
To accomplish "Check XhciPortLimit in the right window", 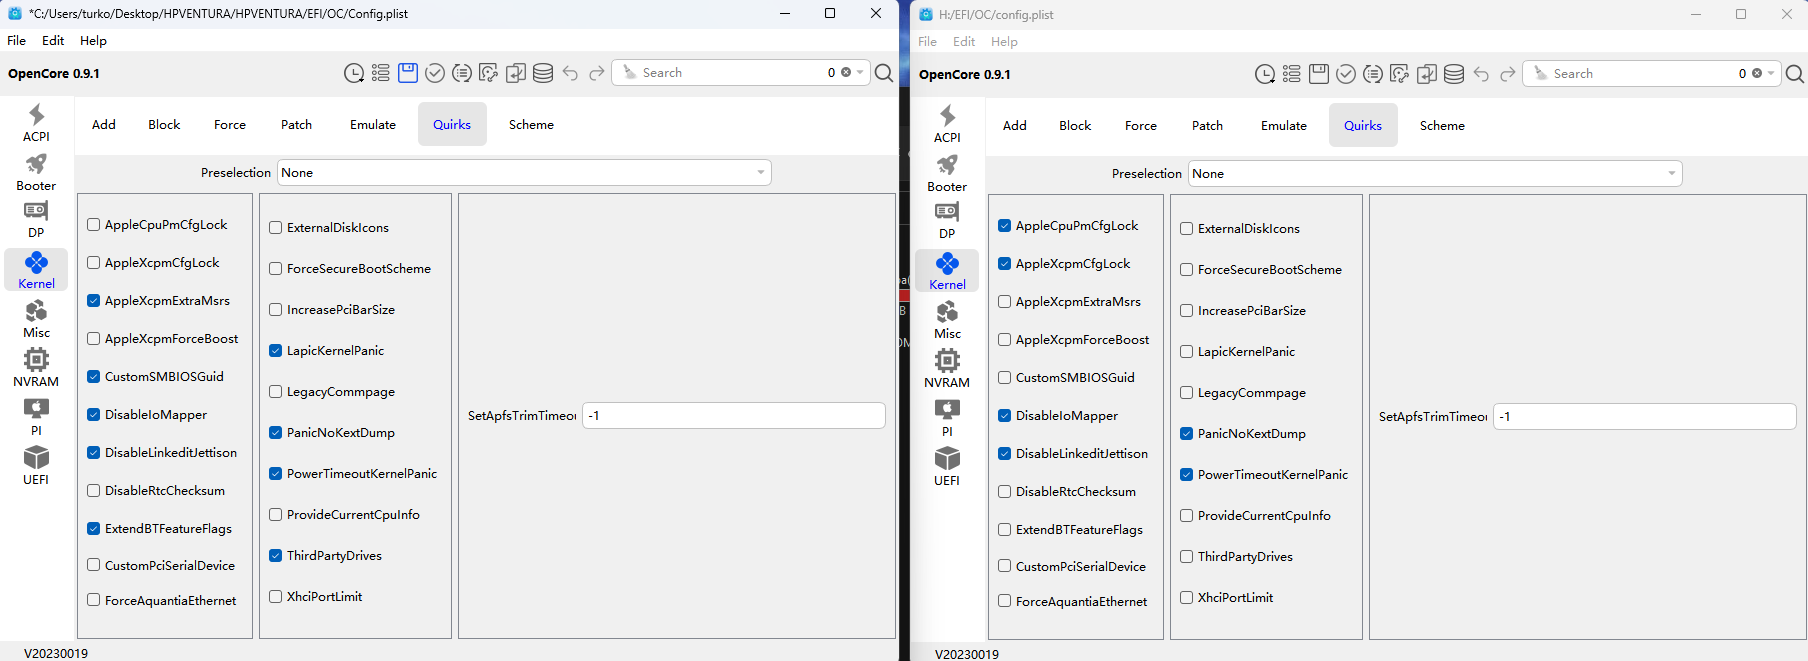I will tap(1187, 598).
